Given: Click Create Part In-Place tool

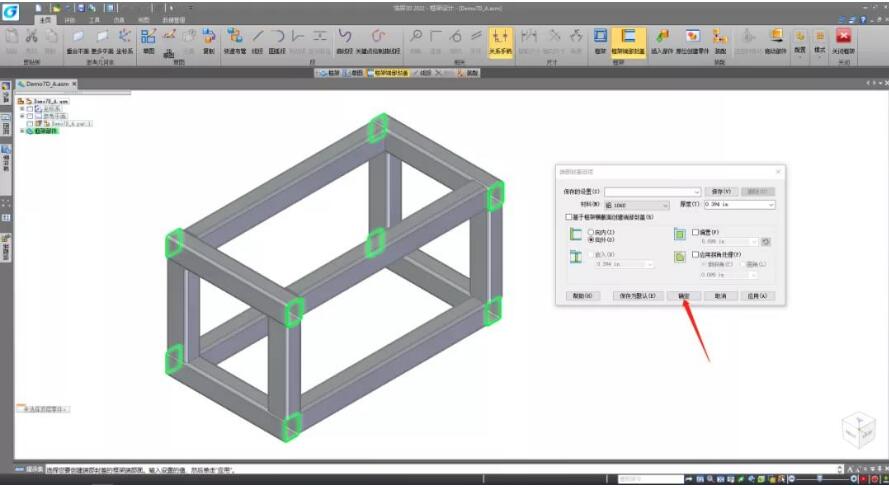Looking at the screenshot, I should click(692, 41).
